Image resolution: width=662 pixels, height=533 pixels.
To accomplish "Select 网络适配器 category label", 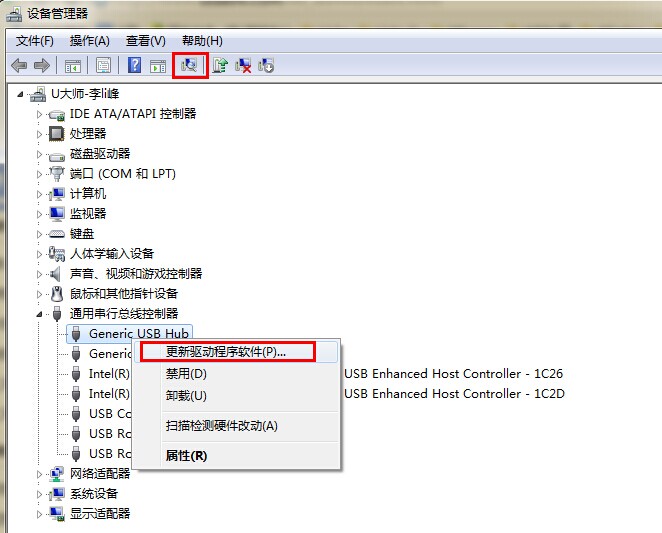I will pyautogui.click(x=100, y=474).
